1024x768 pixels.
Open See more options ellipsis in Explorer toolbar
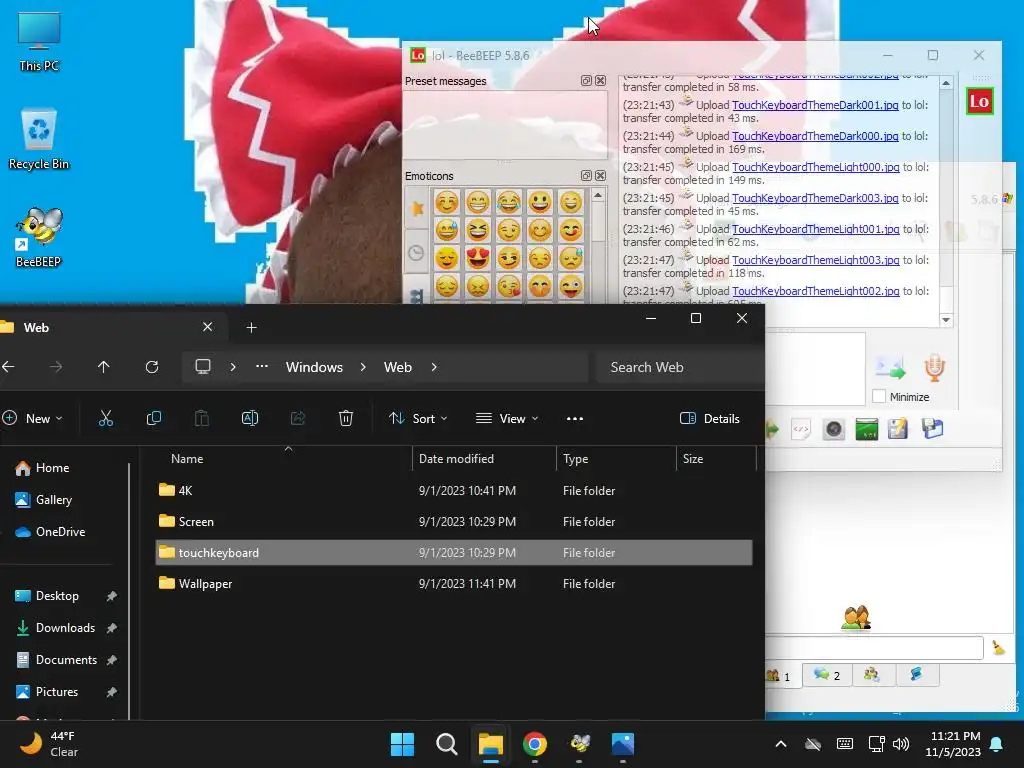[575, 419]
